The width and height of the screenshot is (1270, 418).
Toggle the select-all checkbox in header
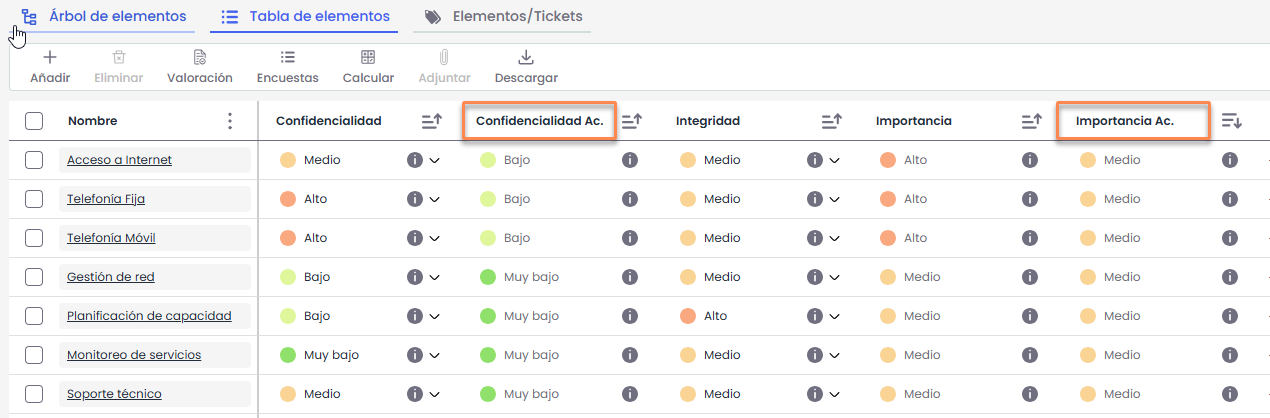pos(34,121)
